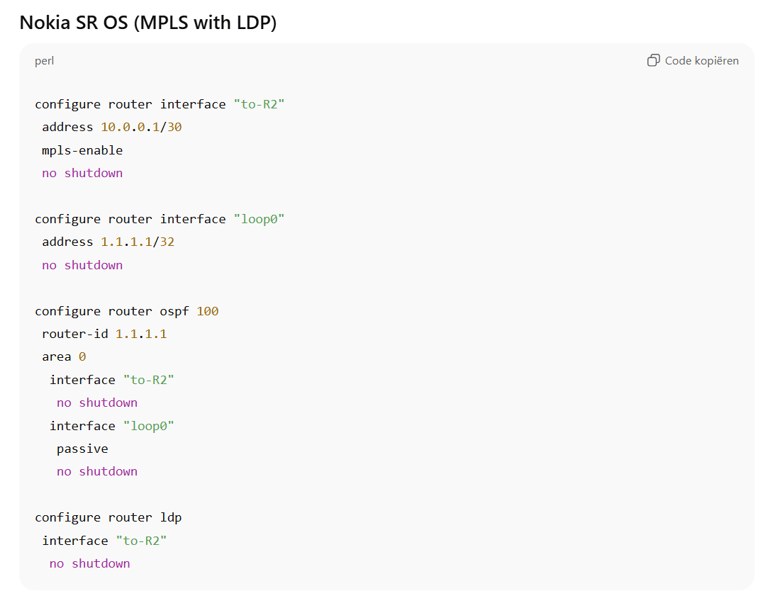
Task: Click the mpls-enable code line
Action: tap(82, 150)
